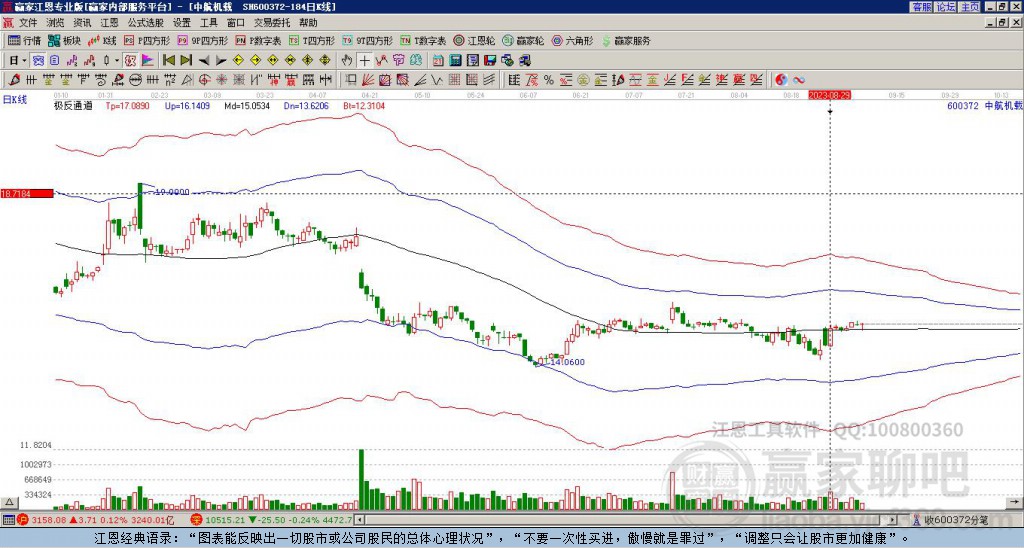
Task: Open 赢家服务 with the dollar icon
Action: point(626,40)
